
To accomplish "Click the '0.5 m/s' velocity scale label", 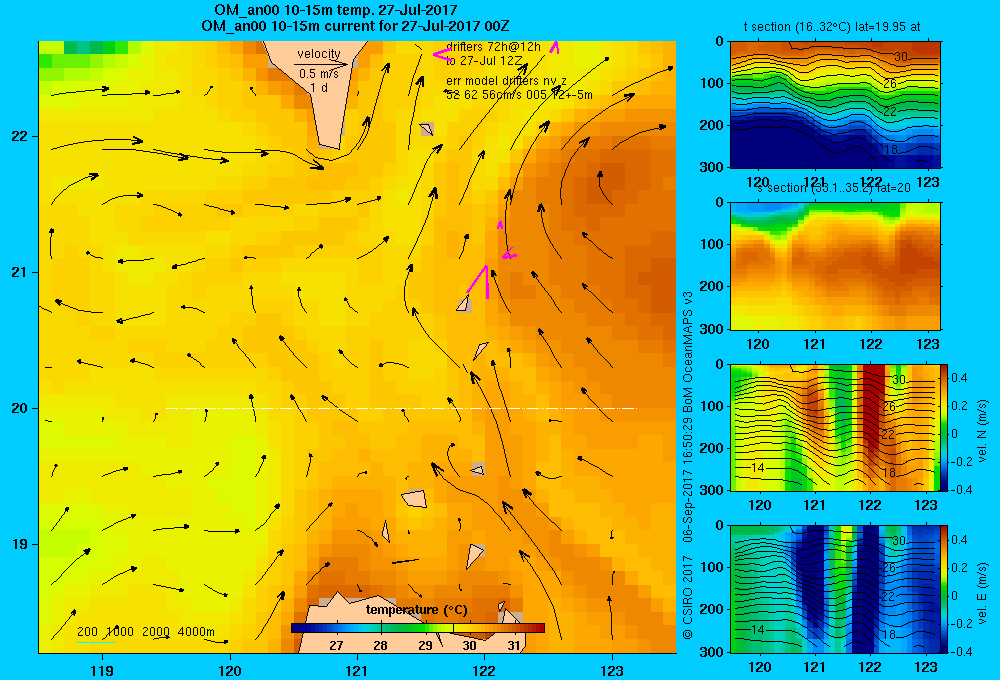I will pos(319,74).
